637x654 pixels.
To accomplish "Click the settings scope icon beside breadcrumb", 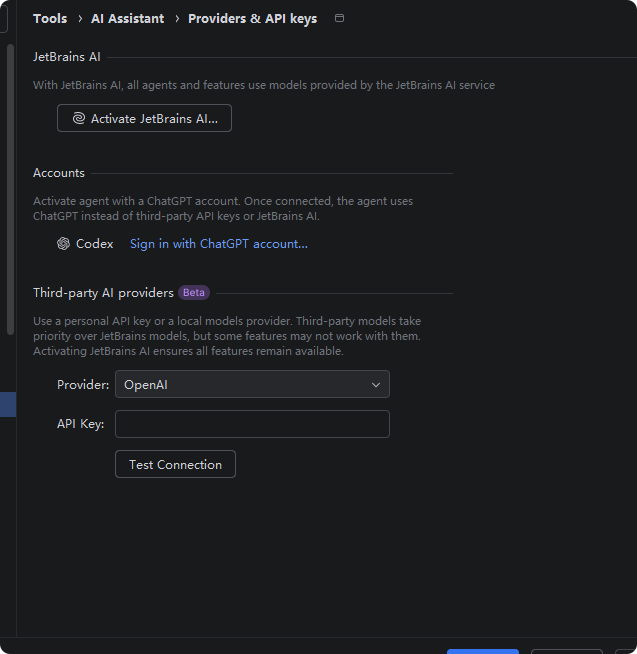I will (x=340, y=18).
